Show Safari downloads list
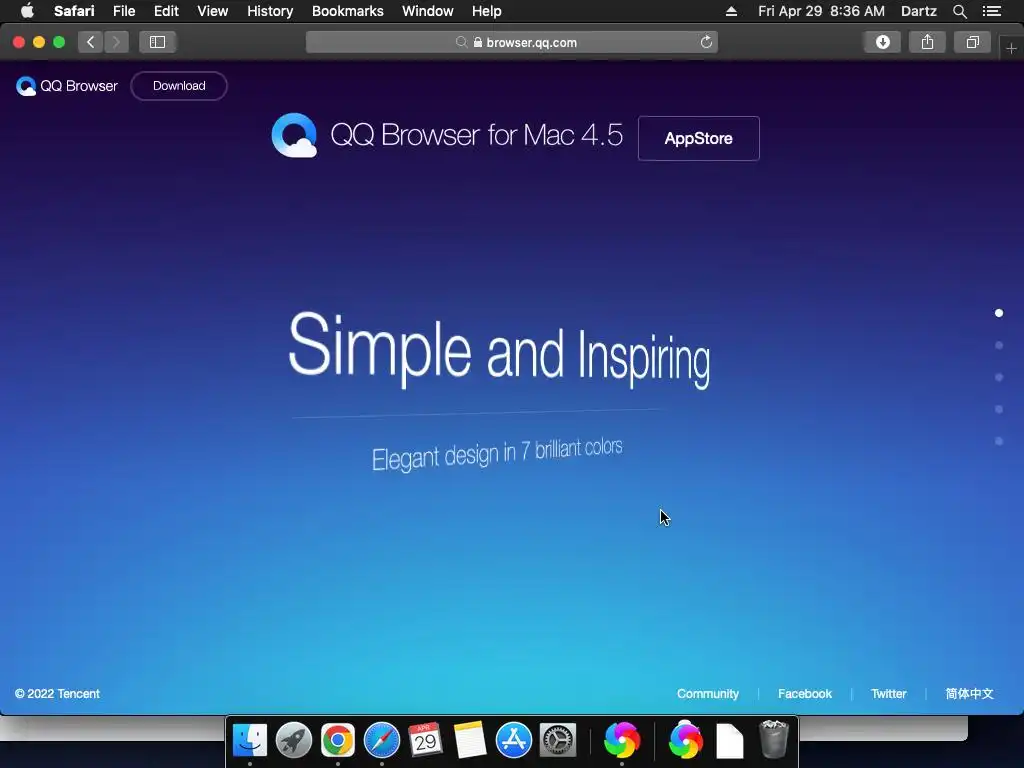Image resolution: width=1024 pixels, height=768 pixels. (882, 42)
